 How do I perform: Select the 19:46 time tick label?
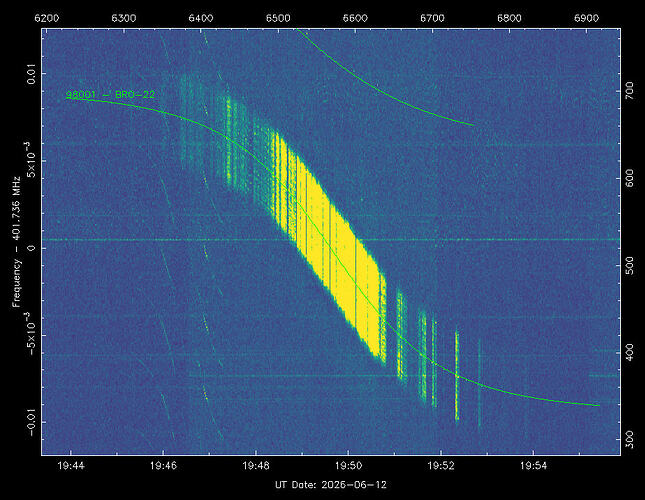pos(163,466)
